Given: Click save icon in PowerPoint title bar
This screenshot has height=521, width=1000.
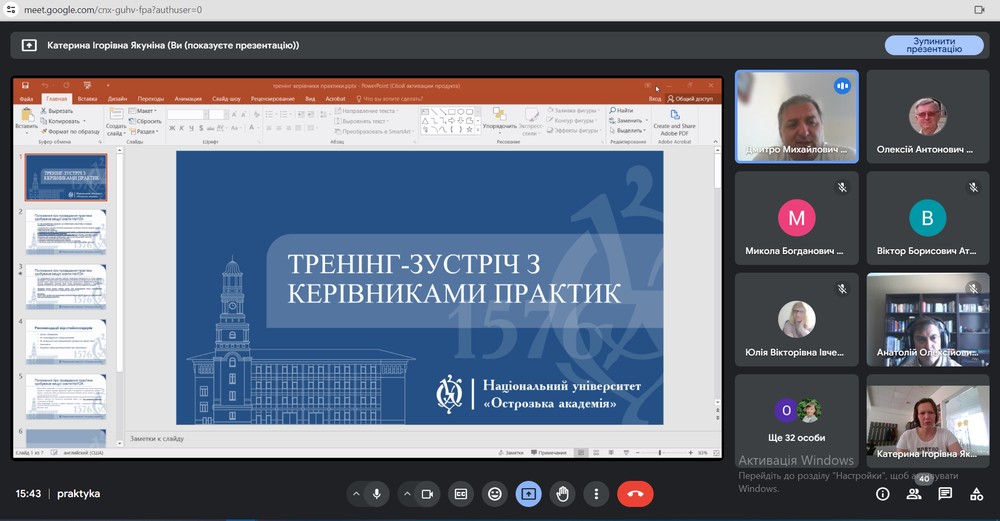Looking at the screenshot, I should point(25,85).
